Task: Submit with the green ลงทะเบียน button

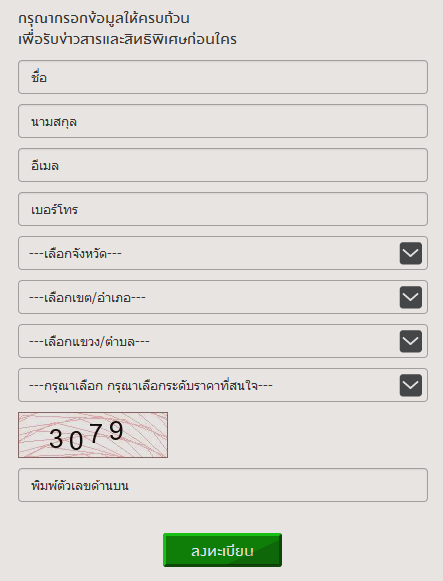Action: pos(222,550)
